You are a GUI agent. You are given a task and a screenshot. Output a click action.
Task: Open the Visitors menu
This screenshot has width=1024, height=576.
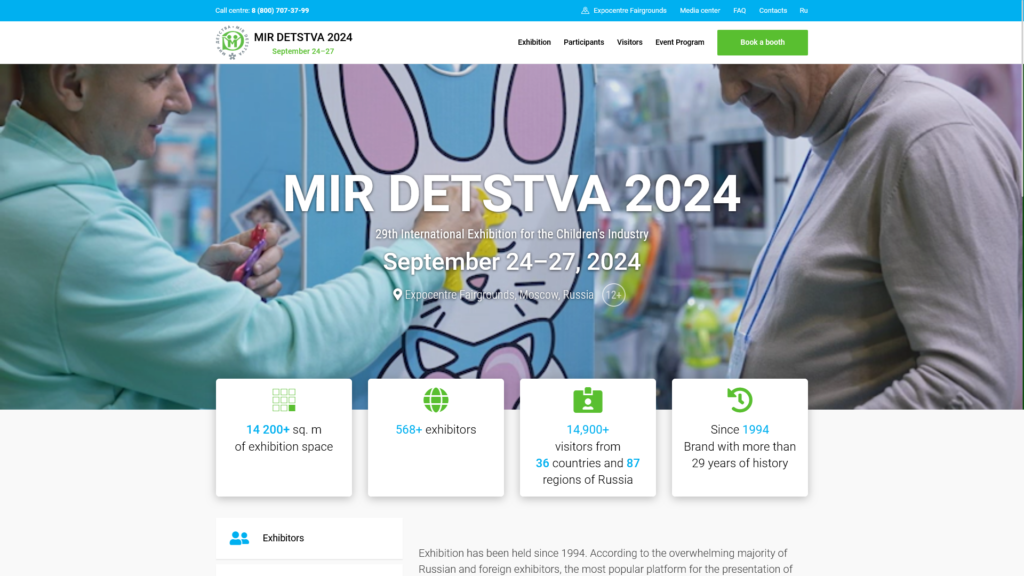pos(630,42)
